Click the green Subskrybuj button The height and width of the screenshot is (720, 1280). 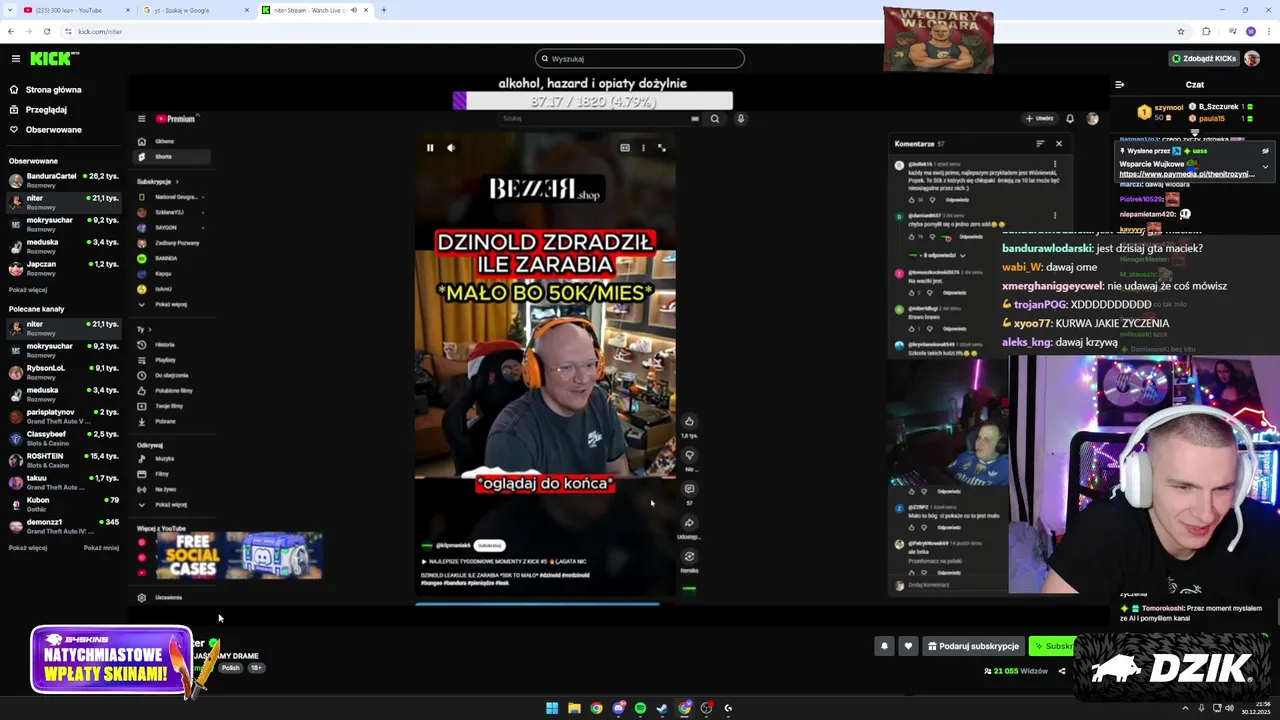[1052, 646]
